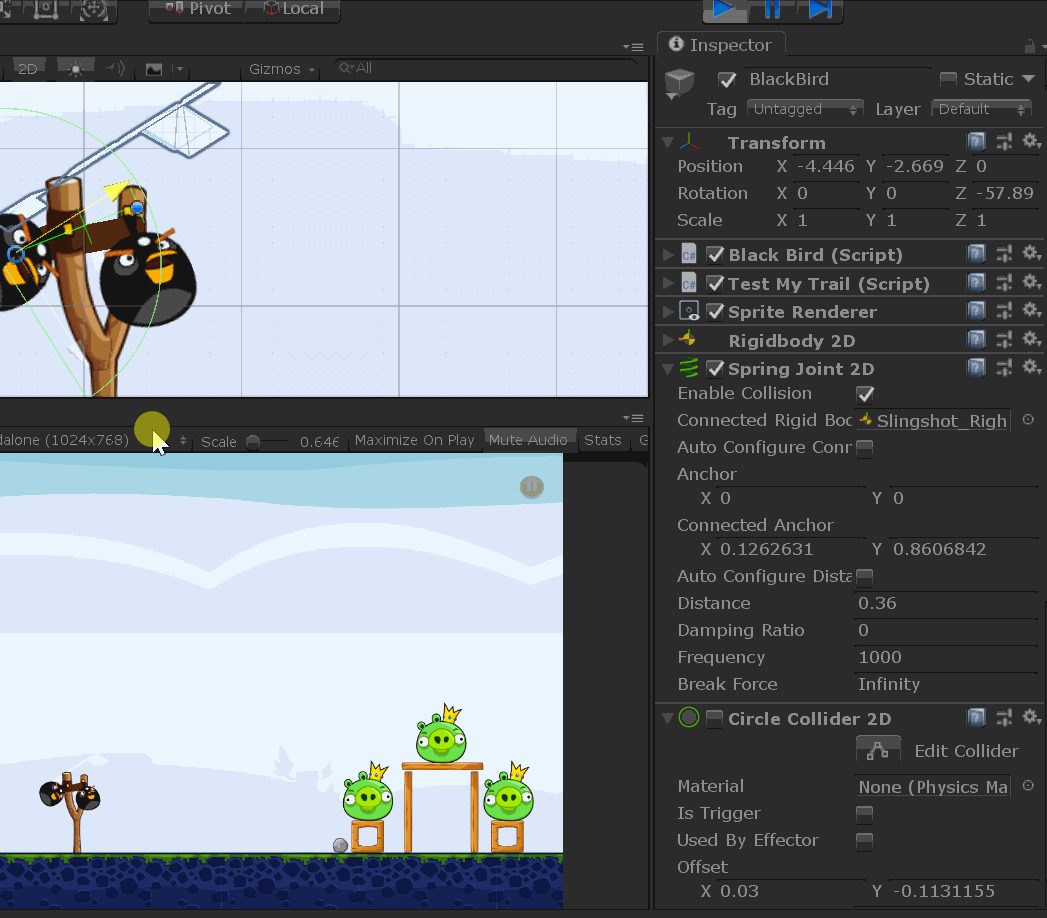Viewport: 1047px width, 918px height.
Task: Click Distance value 0.36
Action: pos(946,604)
